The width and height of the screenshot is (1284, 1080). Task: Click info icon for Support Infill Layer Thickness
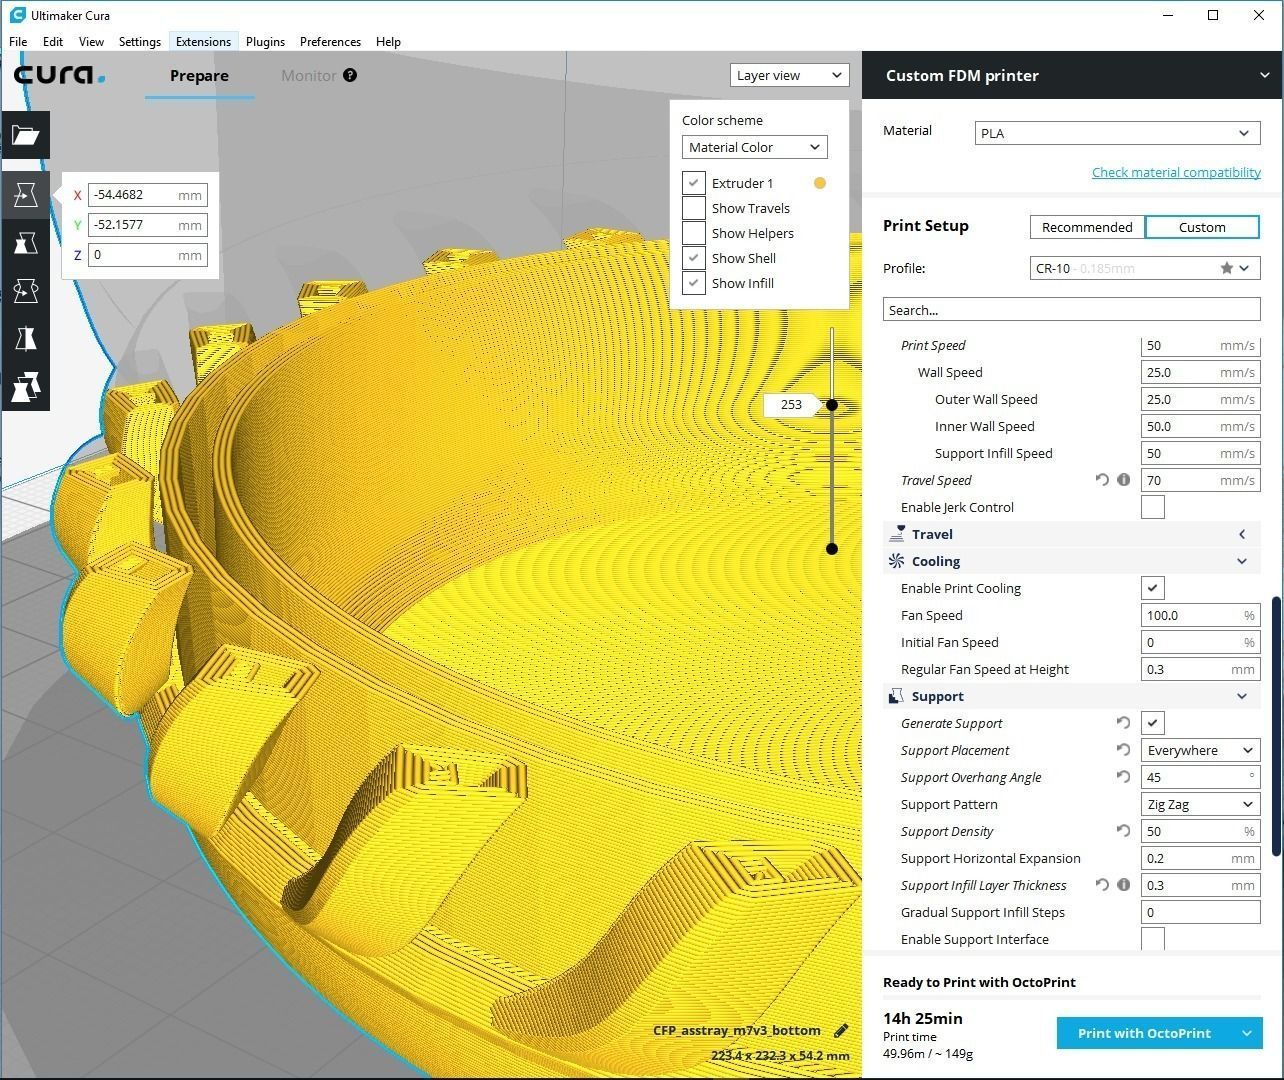(x=1124, y=885)
